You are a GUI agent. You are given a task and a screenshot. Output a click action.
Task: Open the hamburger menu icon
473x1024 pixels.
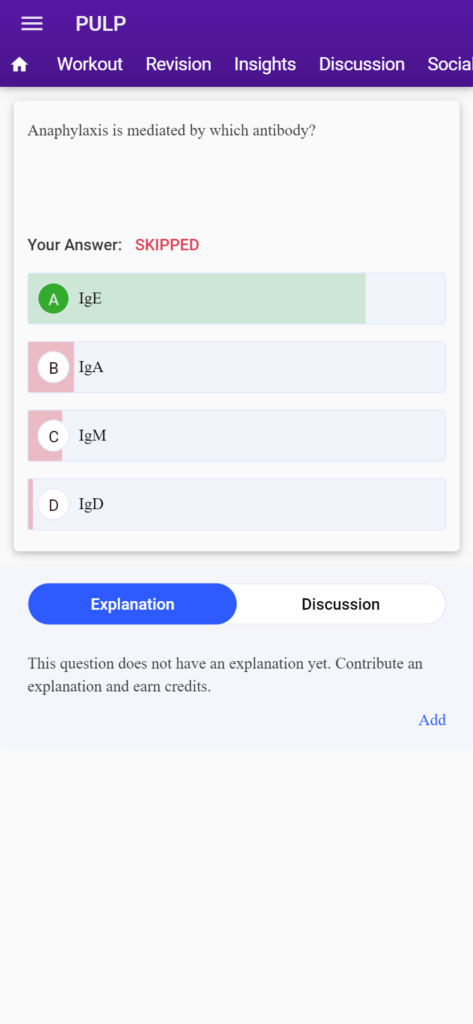point(32,24)
